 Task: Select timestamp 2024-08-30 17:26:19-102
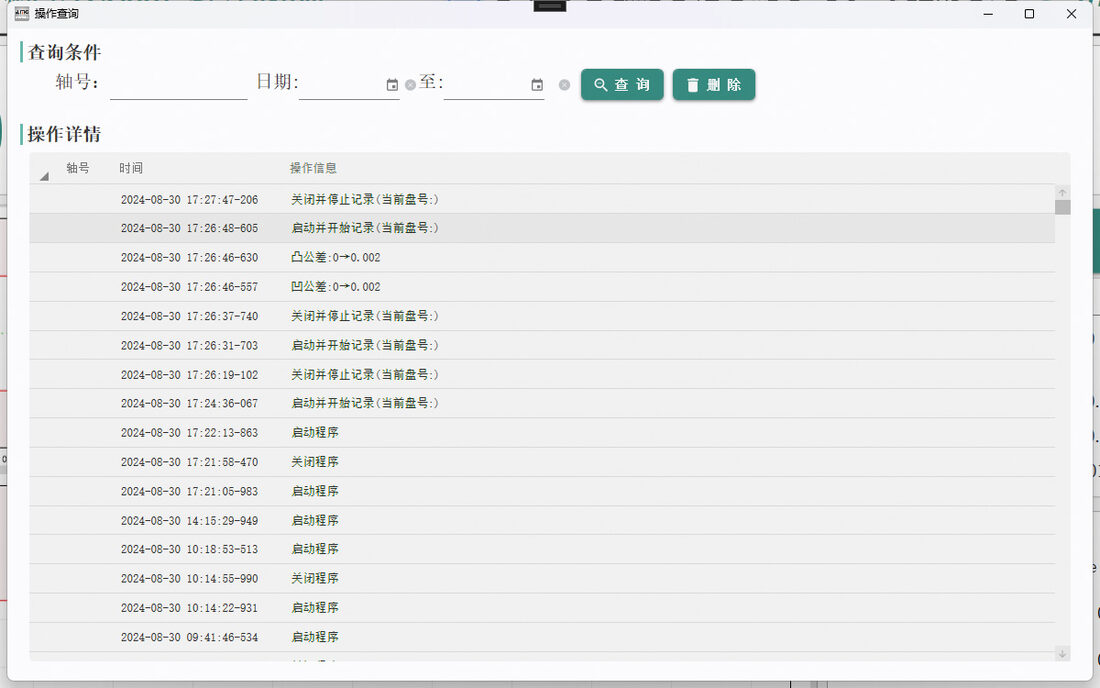(x=189, y=375)
